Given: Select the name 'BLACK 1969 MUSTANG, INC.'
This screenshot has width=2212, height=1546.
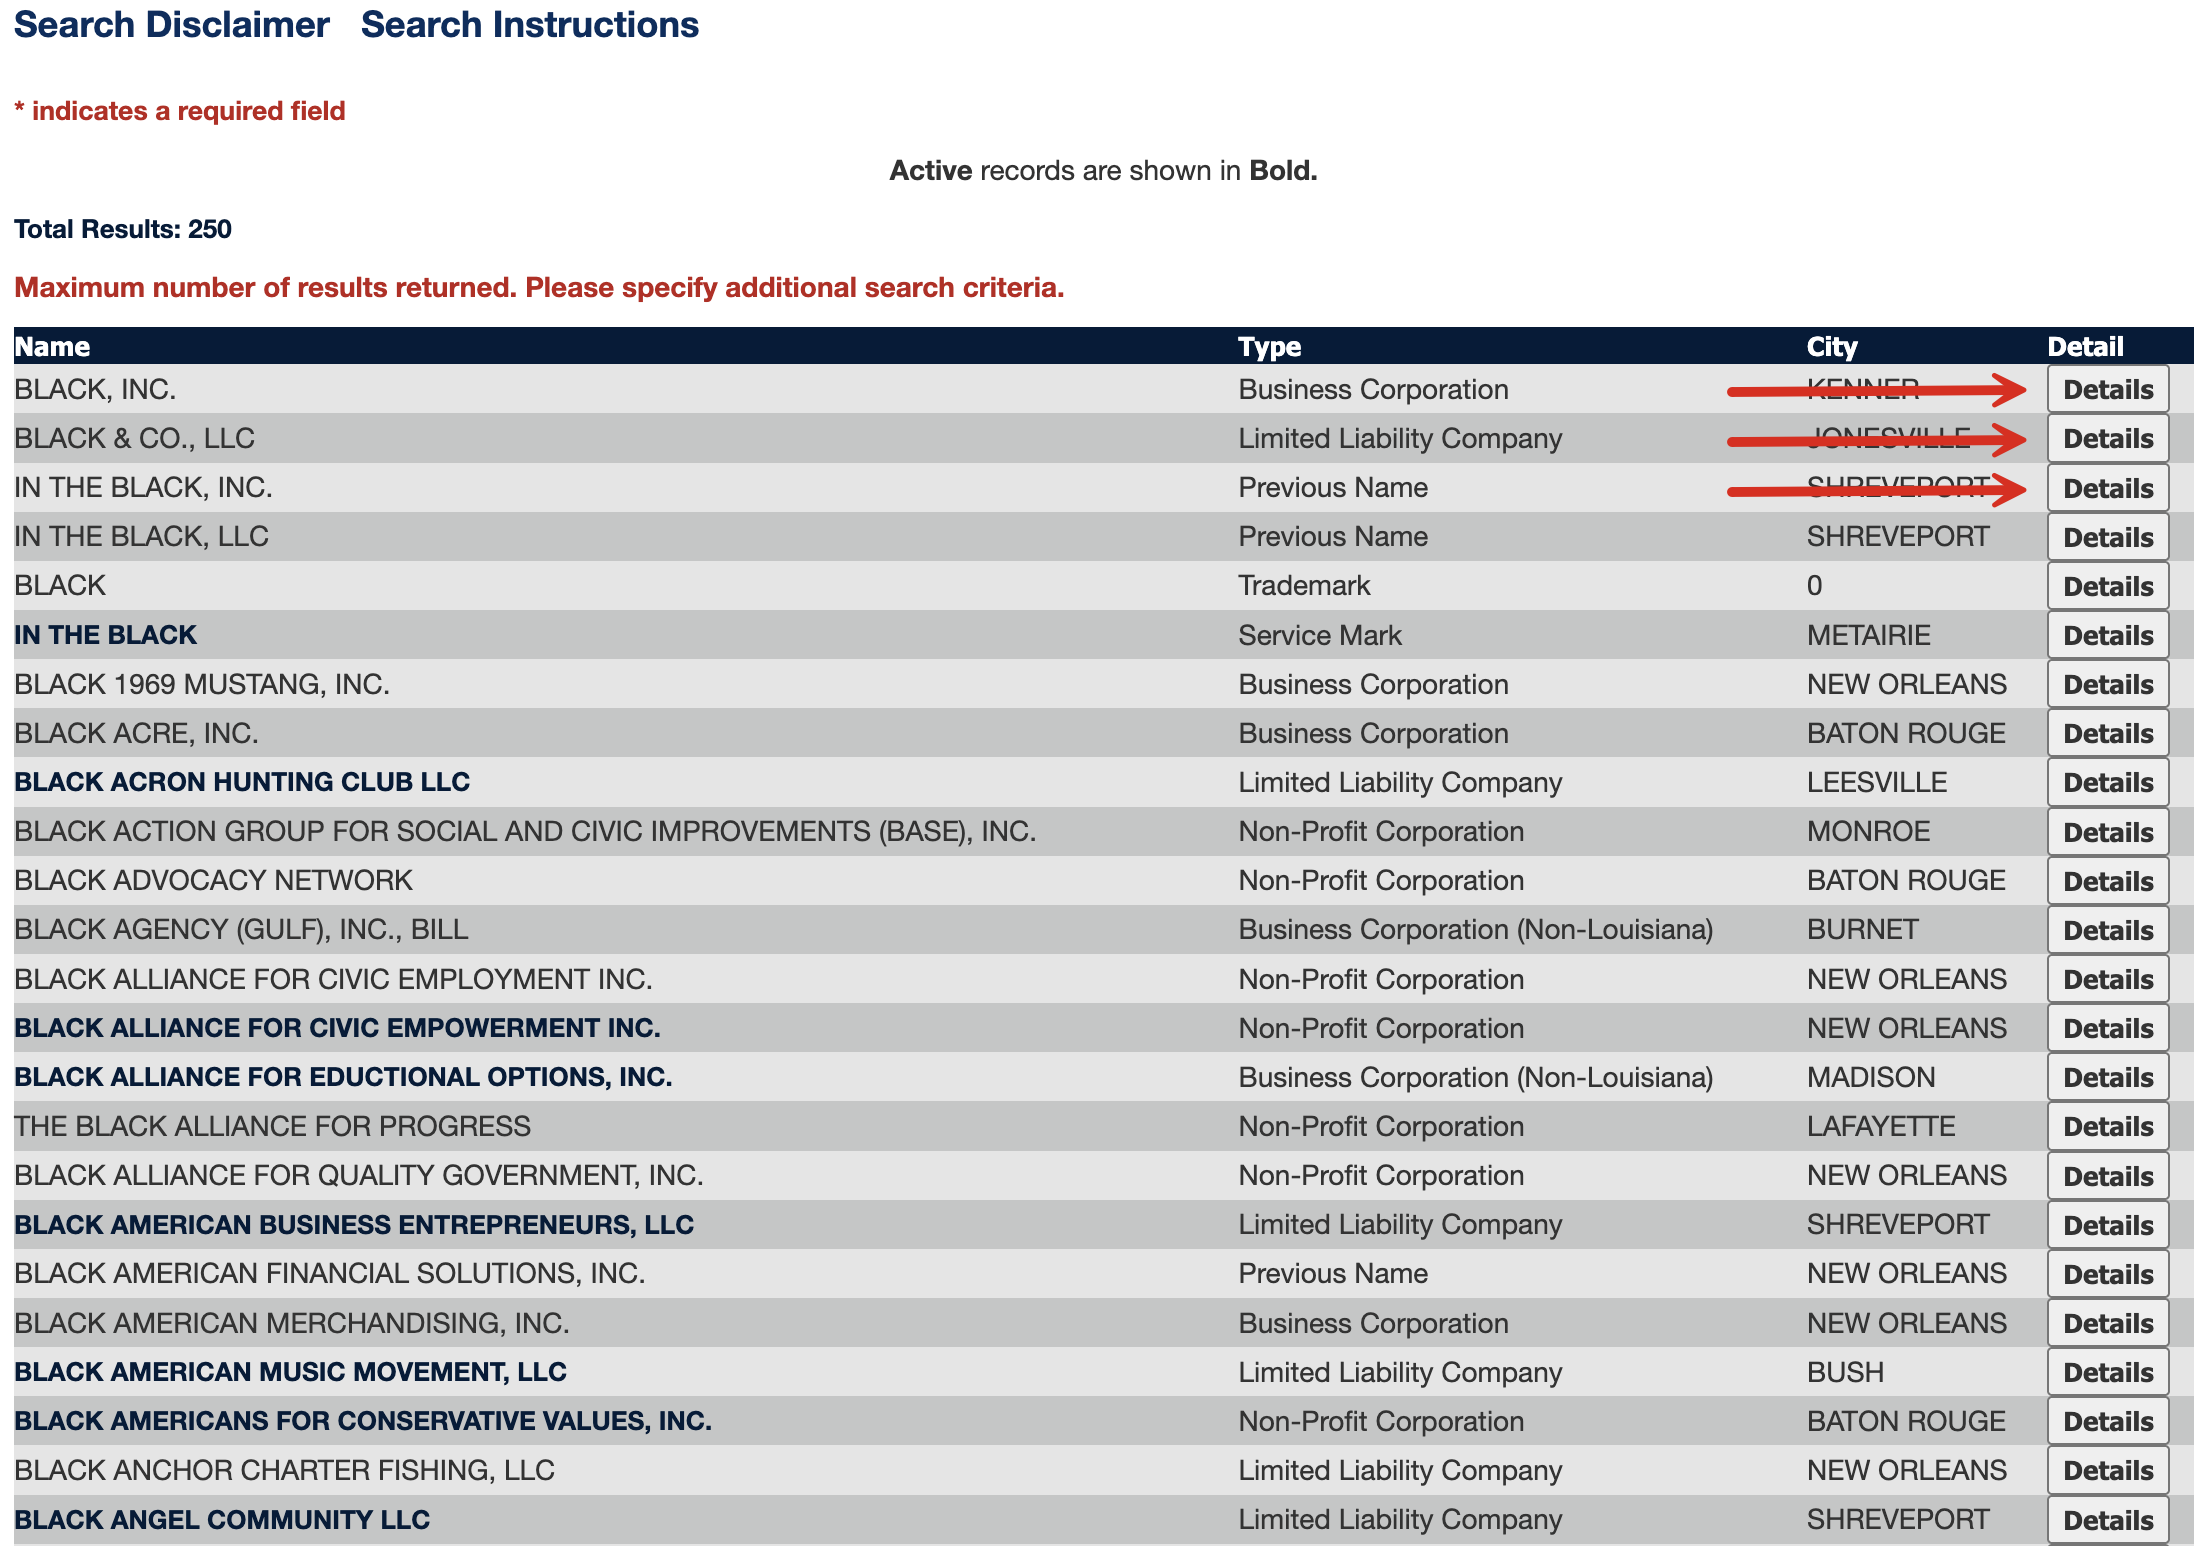Looking at the screenshot, I should click(x=202, y=684).
